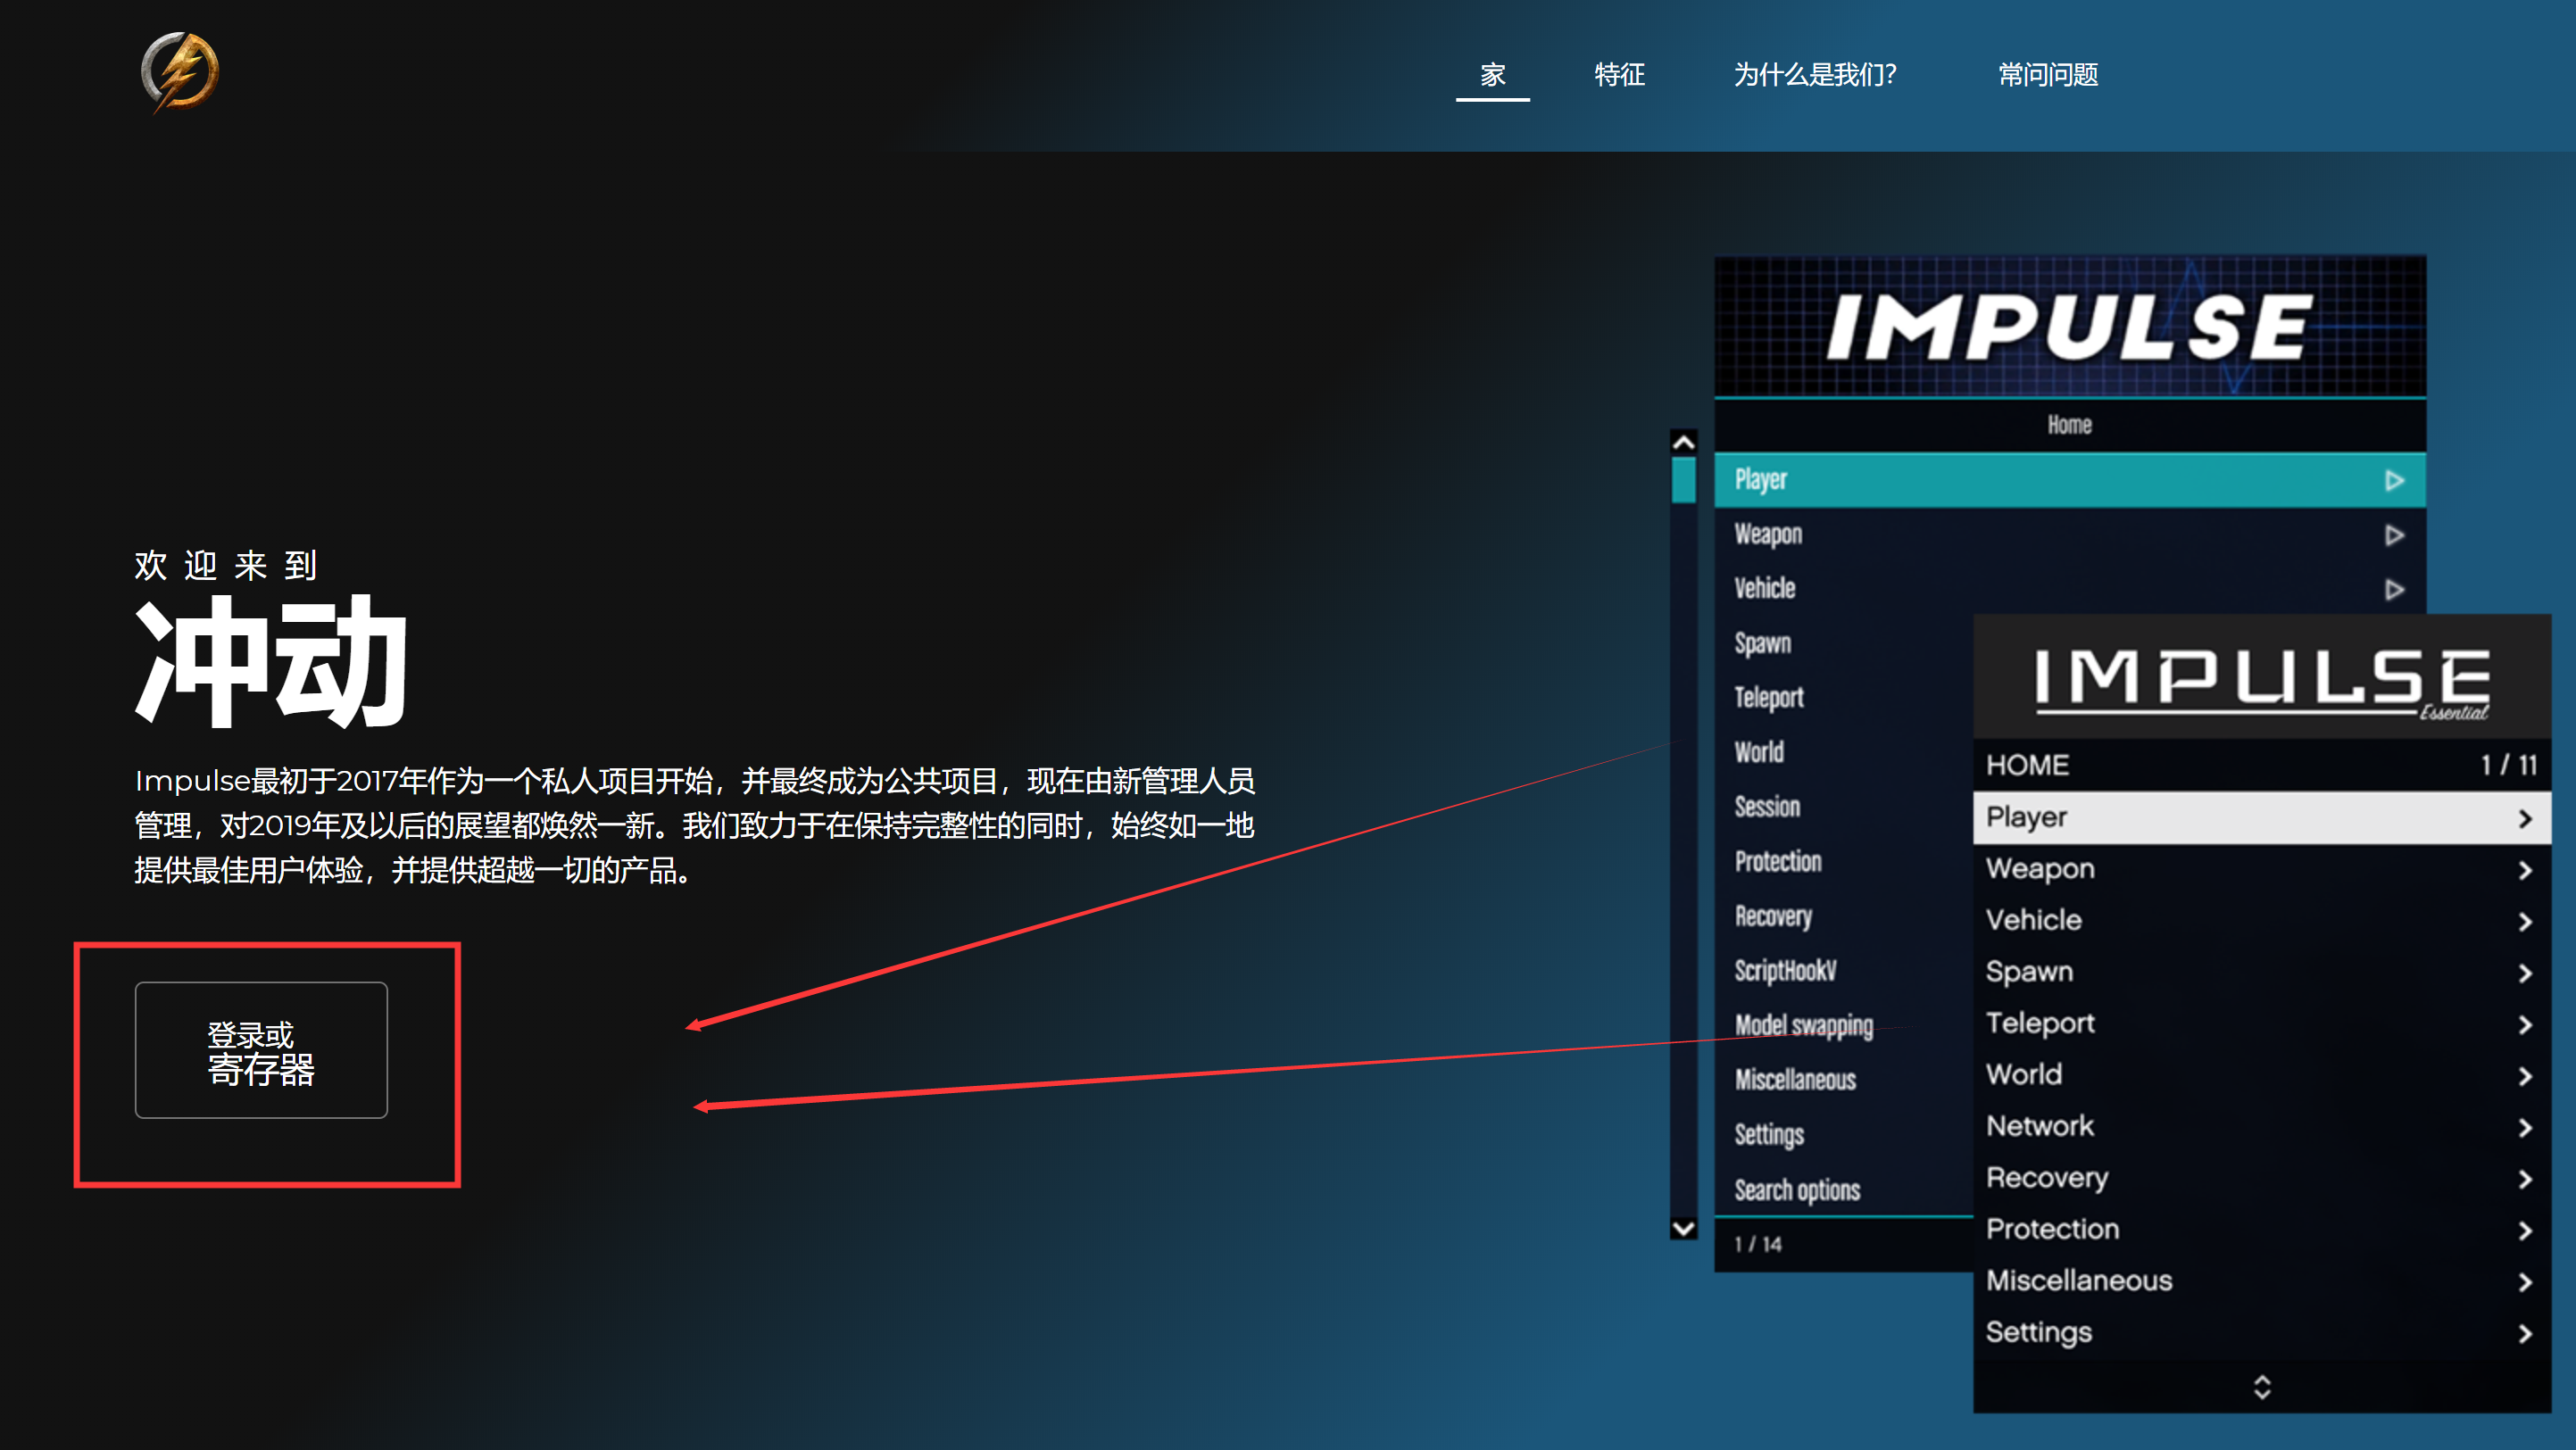Image resolution: width=2576 pixels, height=1450 pixels.
Task: Click the up-down scroll indicator in Essential footer
Action: point(2262,1387)
